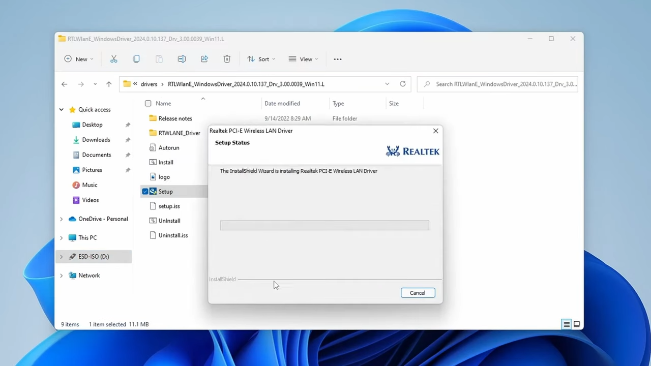Uncheck the Setup file checkbox

[145, 191]
